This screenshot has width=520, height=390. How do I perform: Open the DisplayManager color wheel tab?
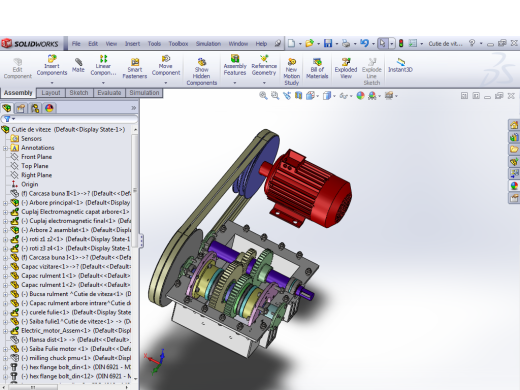coord(49,108)
